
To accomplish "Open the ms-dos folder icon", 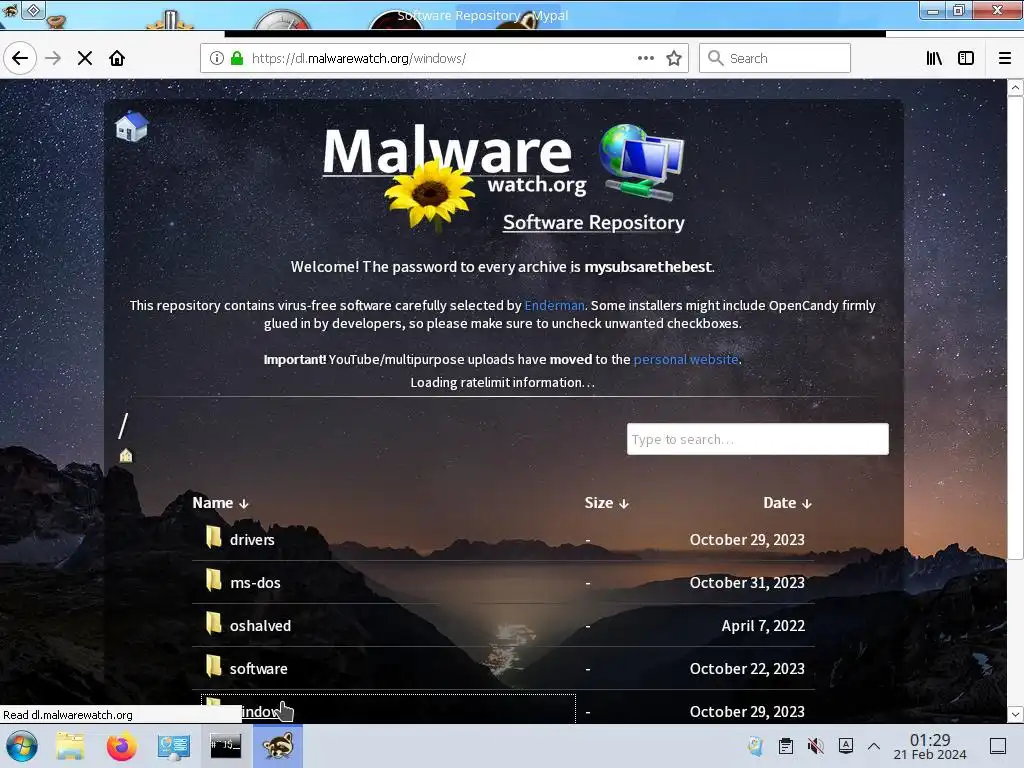I will 213,581.
